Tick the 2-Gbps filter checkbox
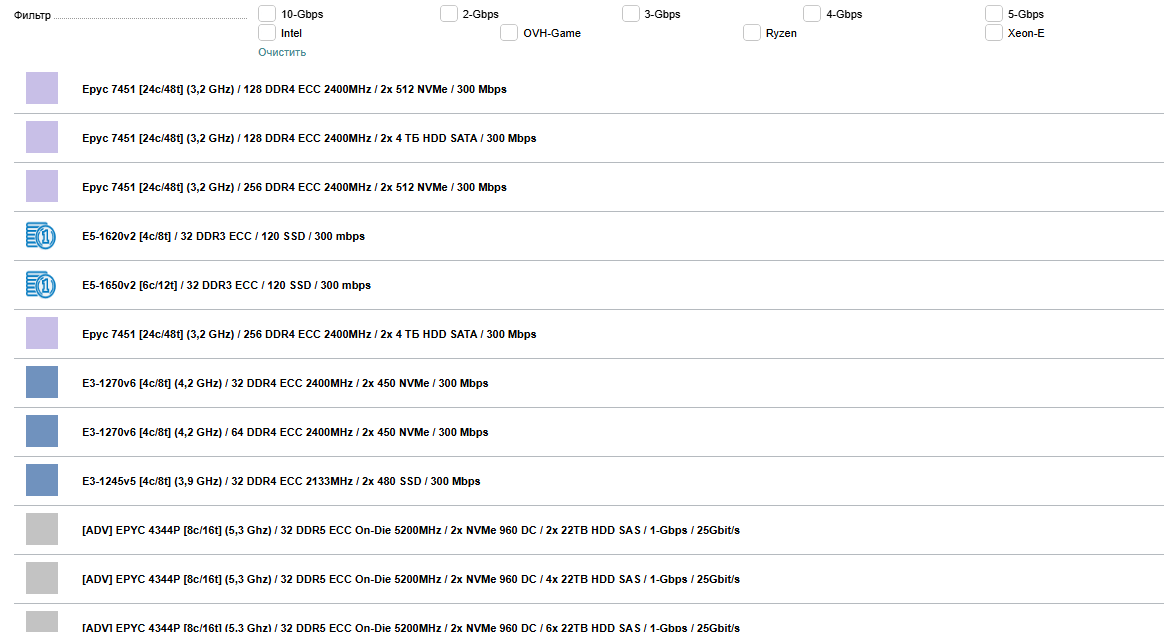 [448, 13]
